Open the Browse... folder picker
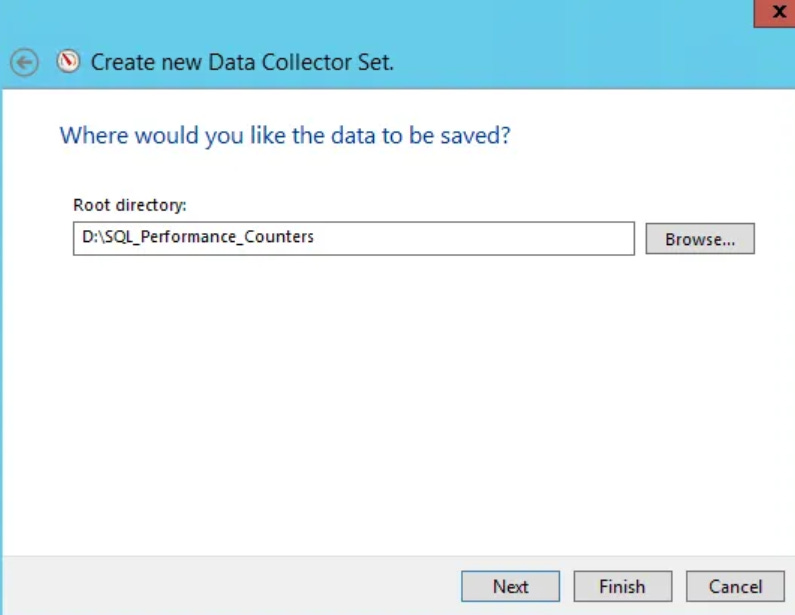 [700, 239]
